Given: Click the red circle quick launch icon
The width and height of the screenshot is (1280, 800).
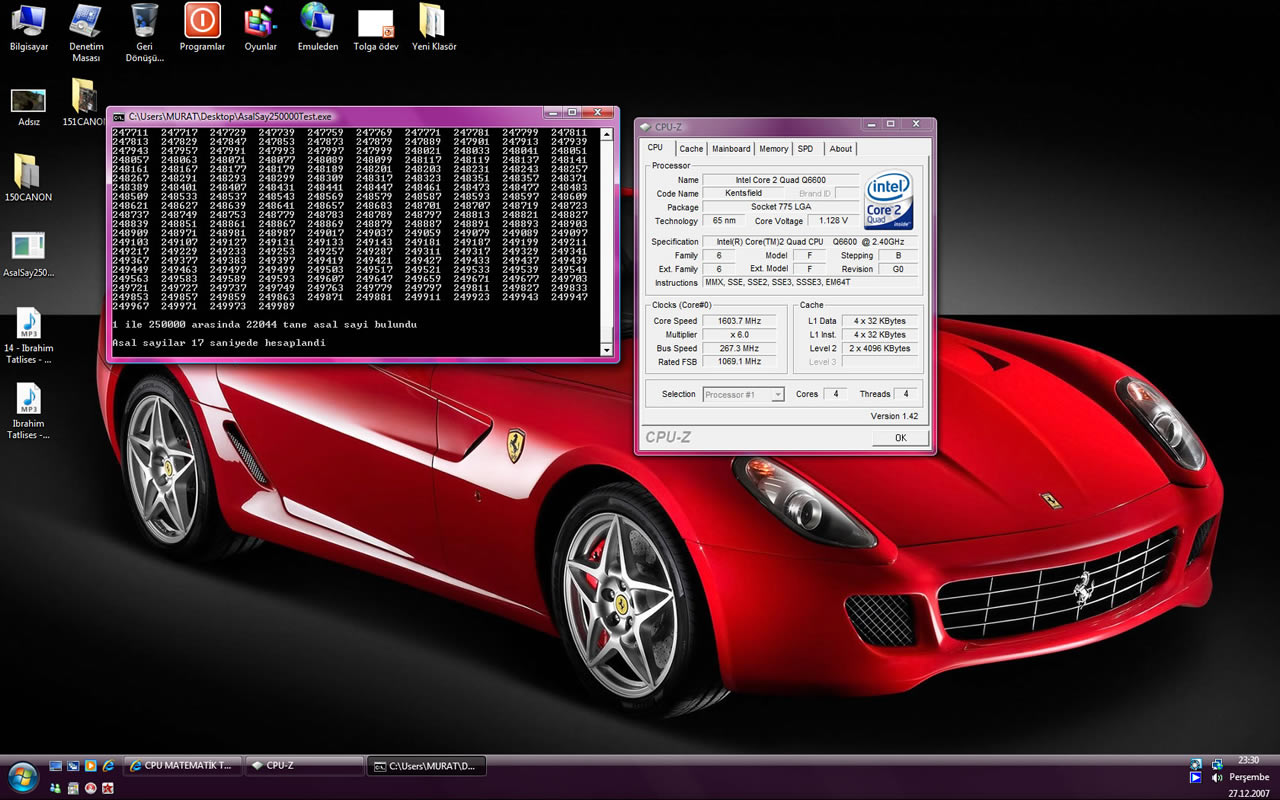Looking at the screenshot, I should point(90,788).
